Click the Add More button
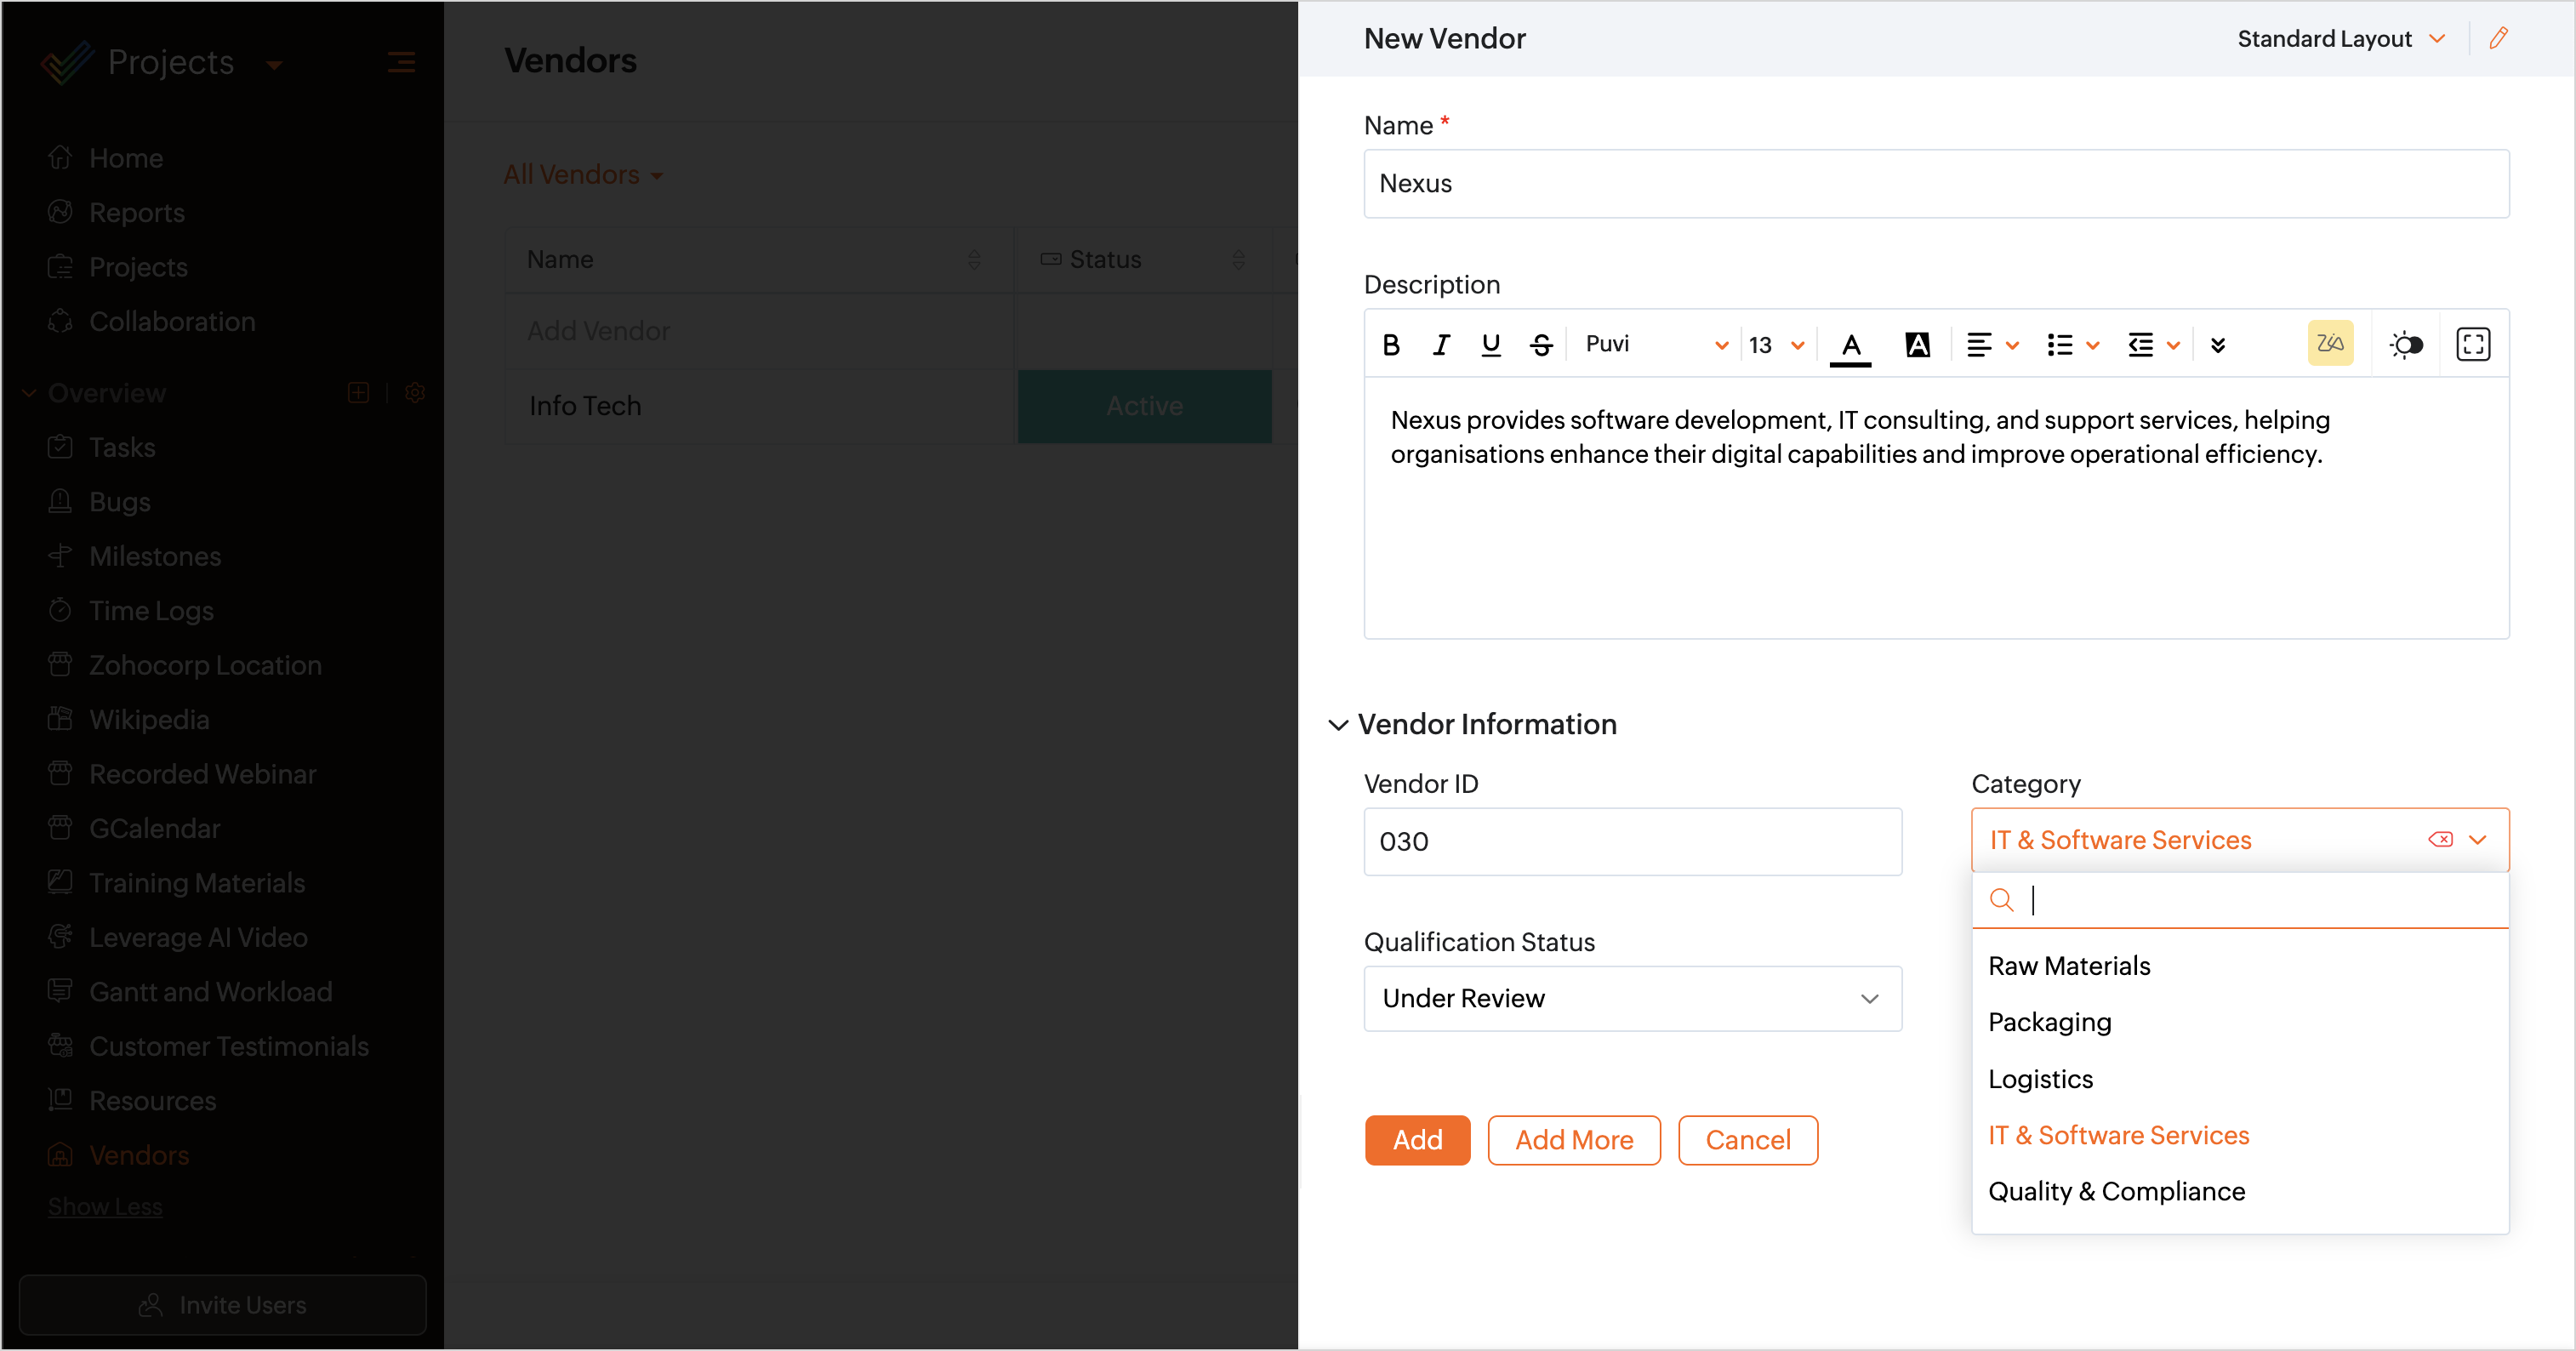The width and height of the screenshot is (2576, 1351). point(1573,1140)
